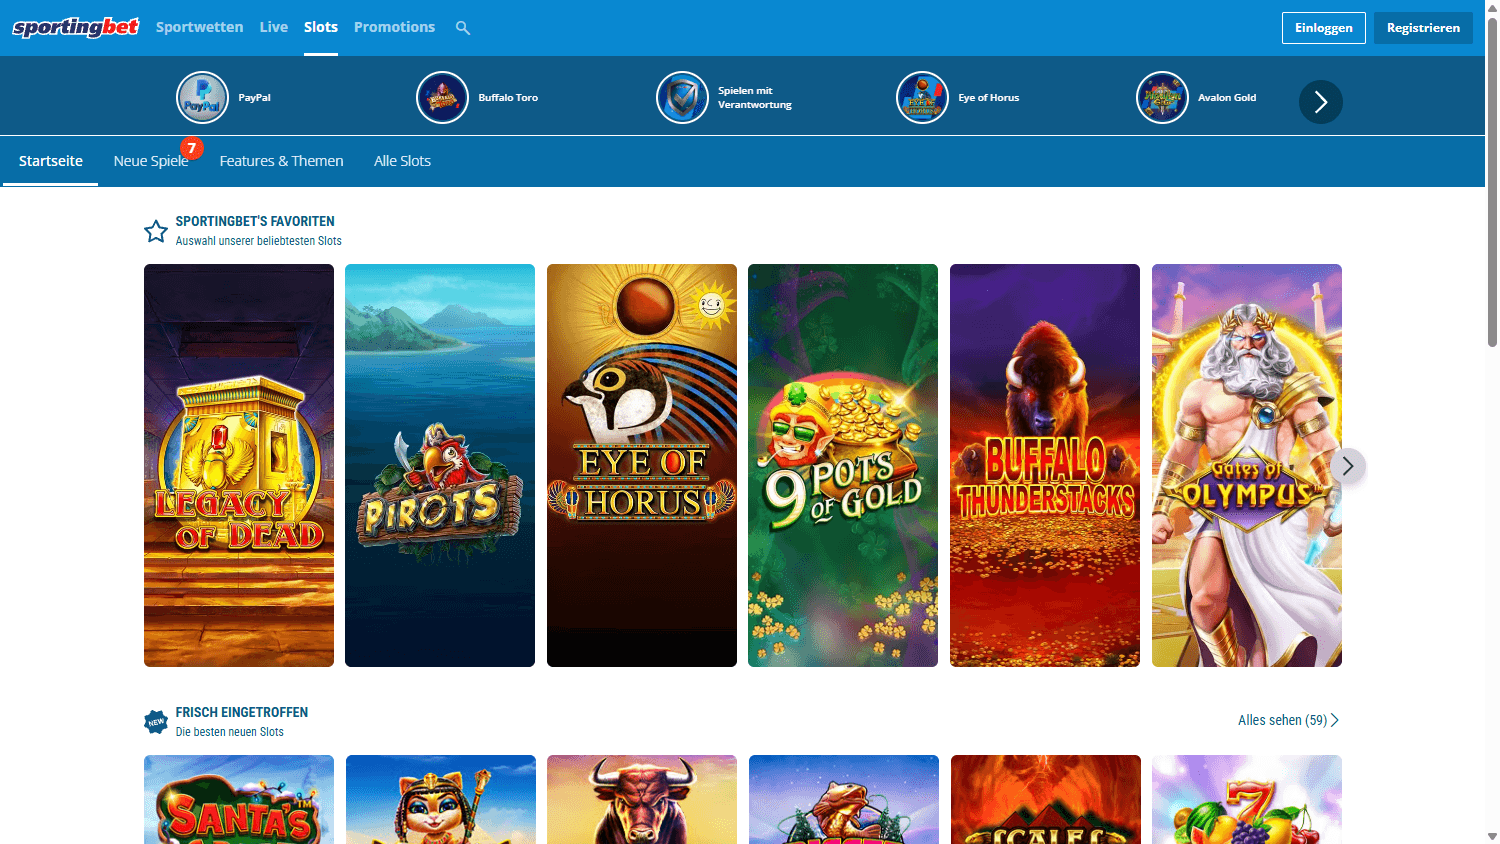The height and width of the screenshot is (844, 1500).
Task: Open the Legacy of Dead slot
Action: (x=239, y=465)
